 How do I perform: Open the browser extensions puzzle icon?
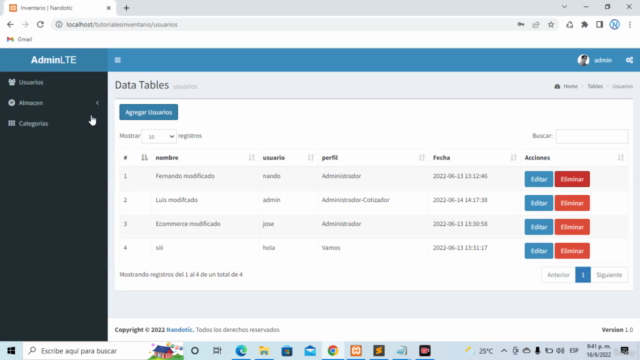[584, 24]
